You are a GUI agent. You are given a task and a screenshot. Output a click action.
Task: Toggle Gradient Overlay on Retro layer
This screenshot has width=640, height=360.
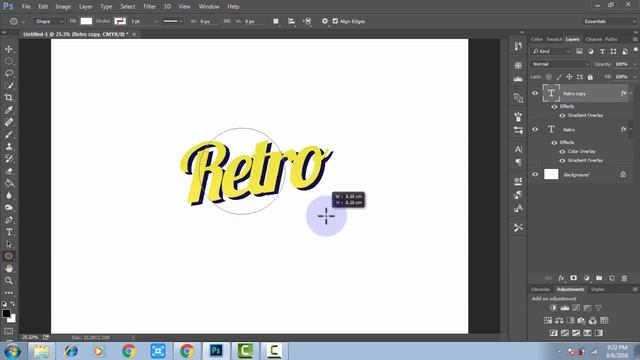click(x=562, y=160)
